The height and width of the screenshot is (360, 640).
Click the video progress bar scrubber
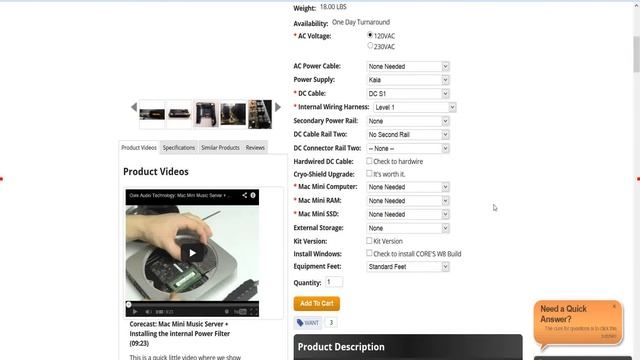click(129, 304)
